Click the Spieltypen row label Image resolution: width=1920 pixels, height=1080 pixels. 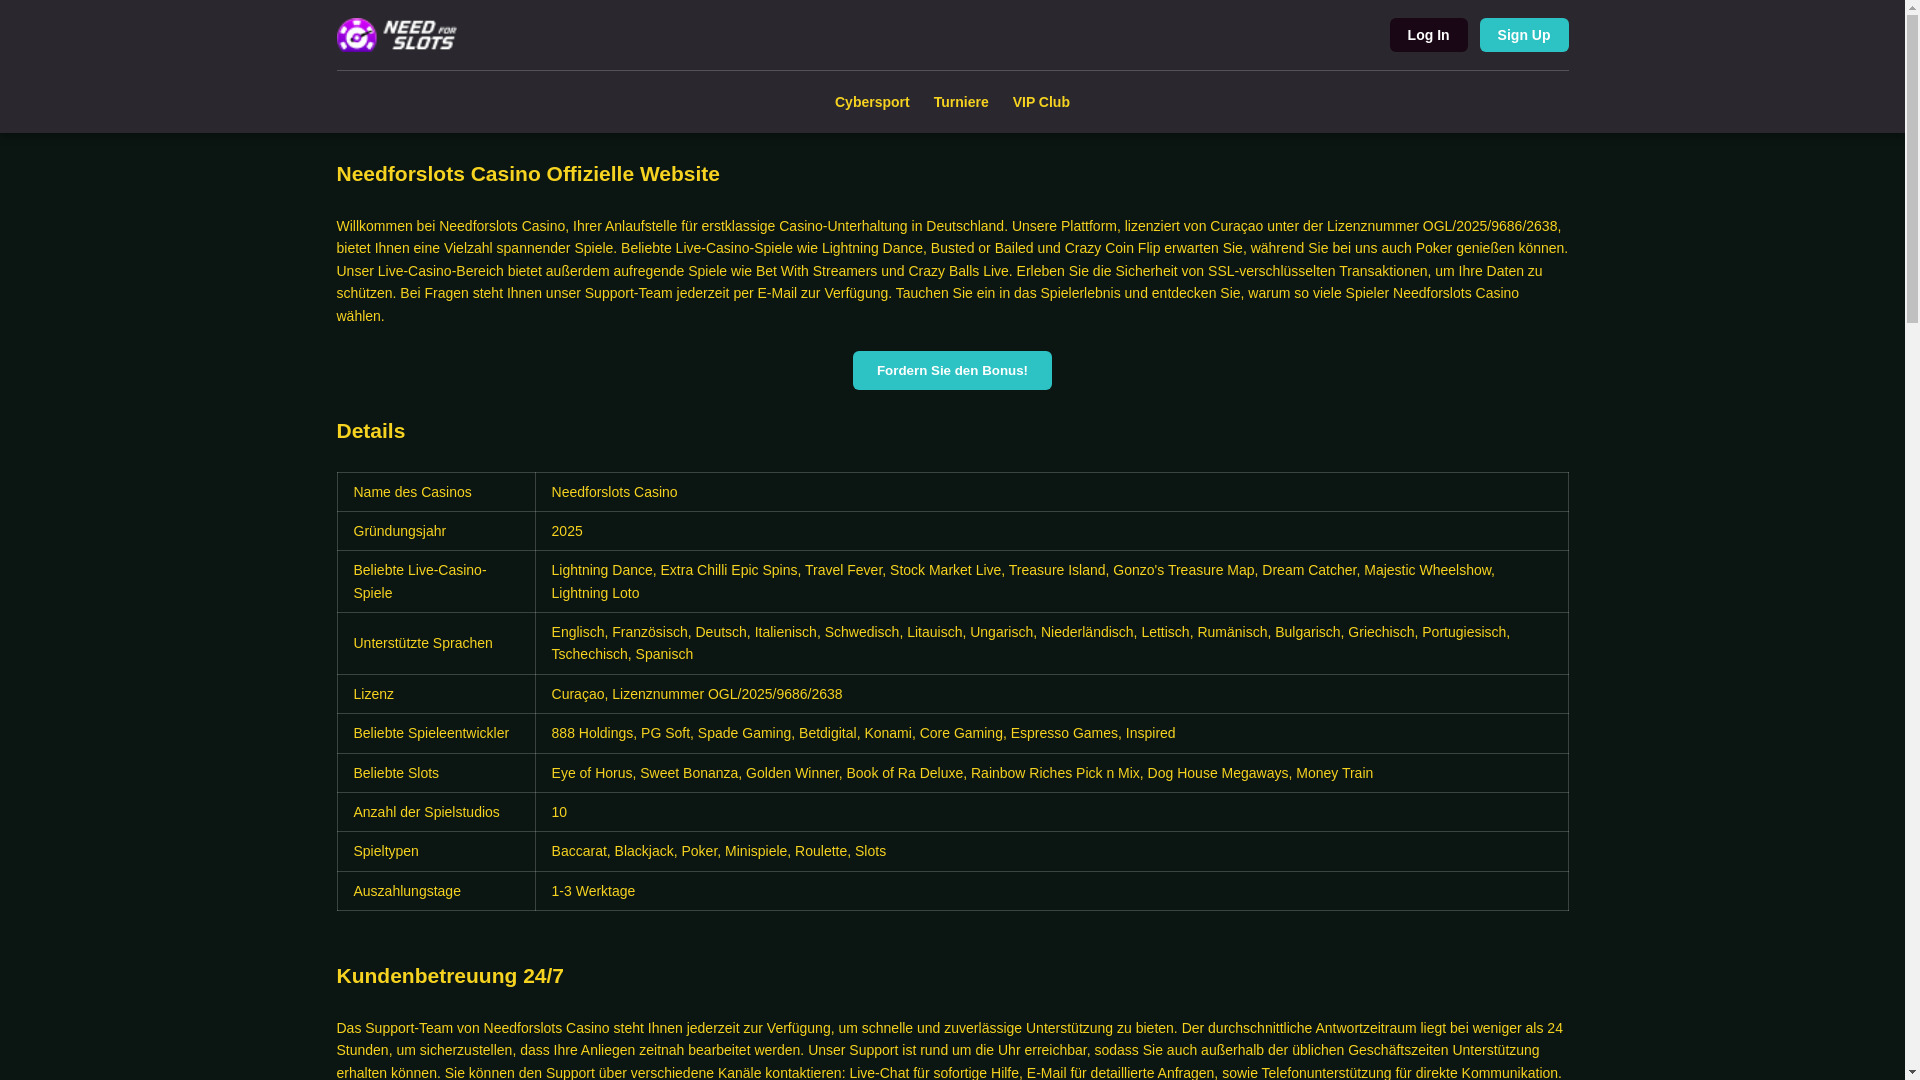click(436, 851)
